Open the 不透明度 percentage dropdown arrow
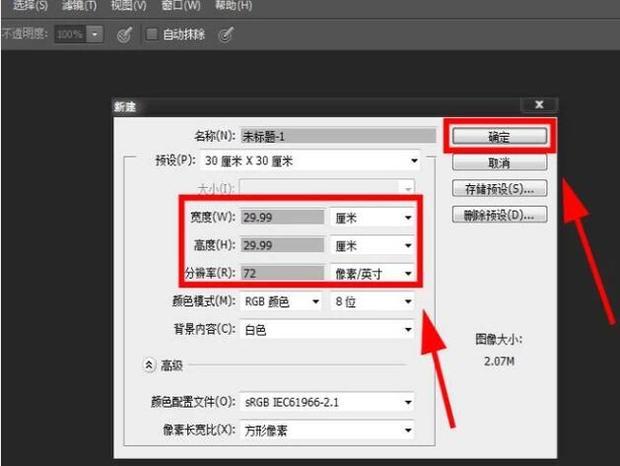This screenshot has width=620, height=466. point(95,34)
